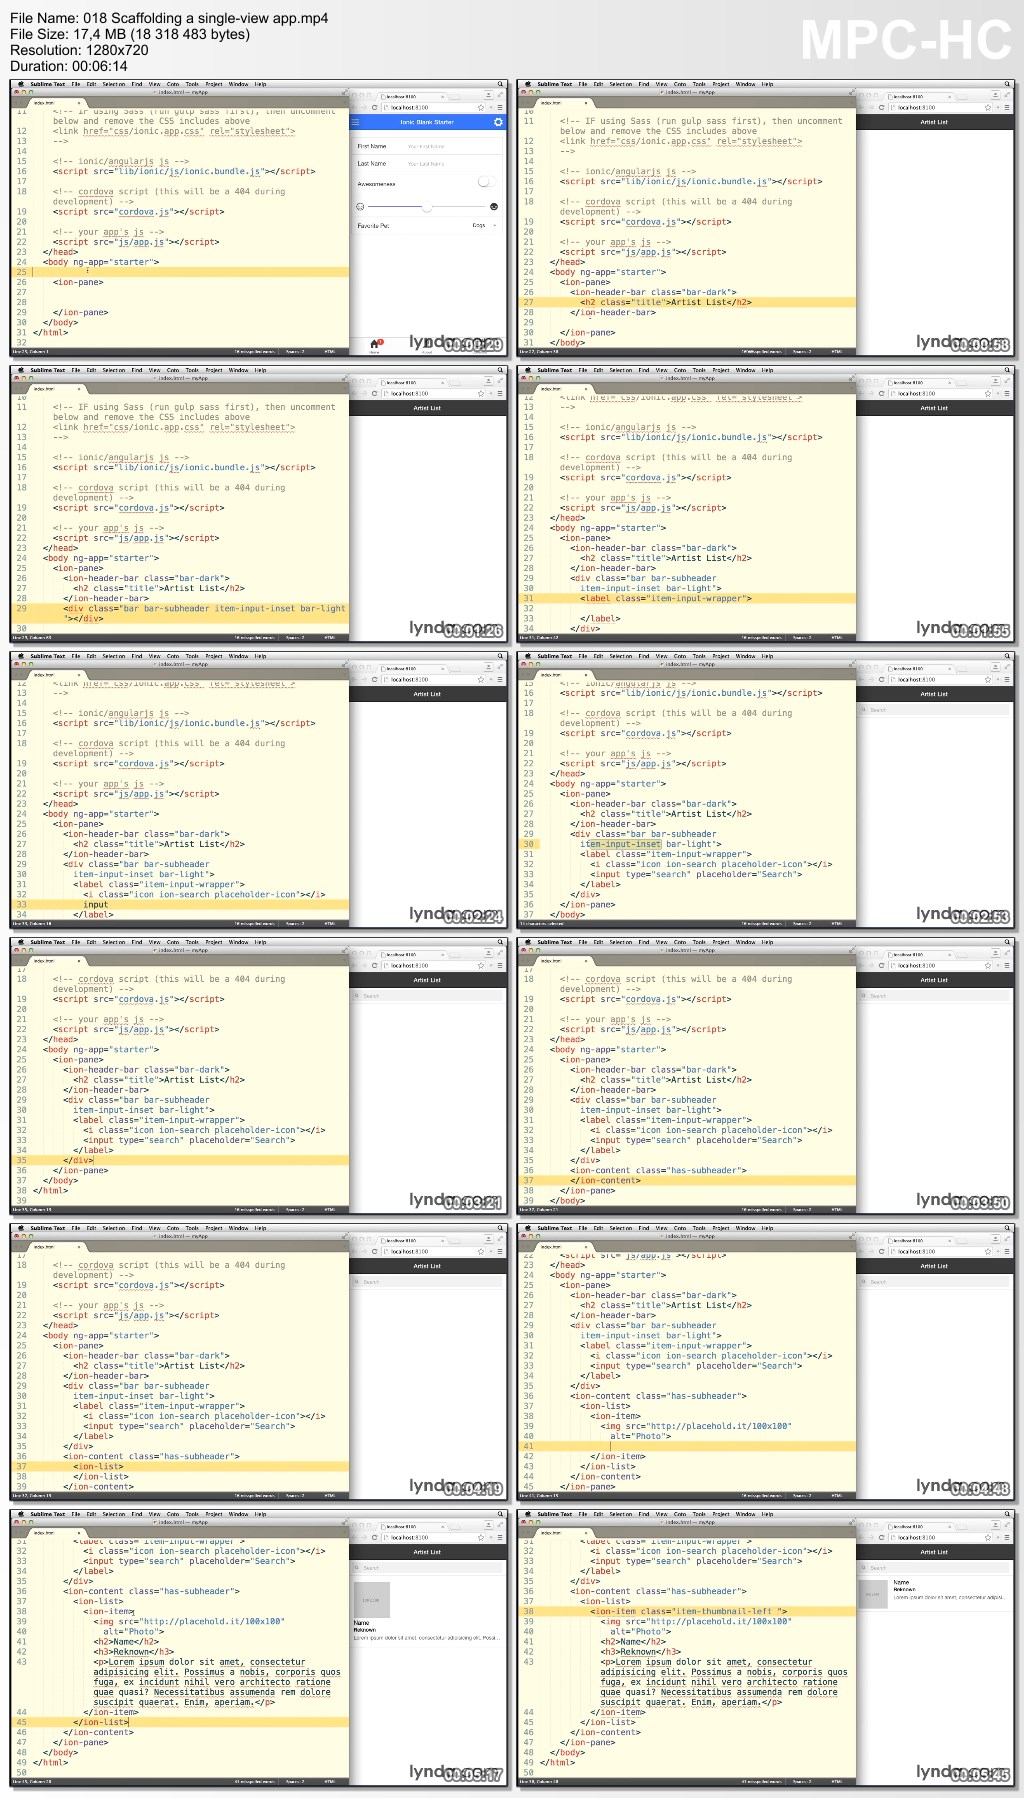The image size is (1024, 1798).
Task: In the 00:05:45 frame, close the index.html editor tab
Action: pos(586,1533)
